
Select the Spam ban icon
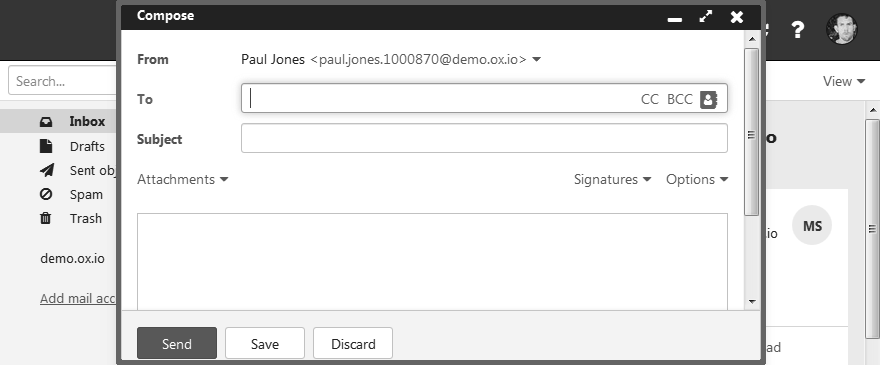46,194
